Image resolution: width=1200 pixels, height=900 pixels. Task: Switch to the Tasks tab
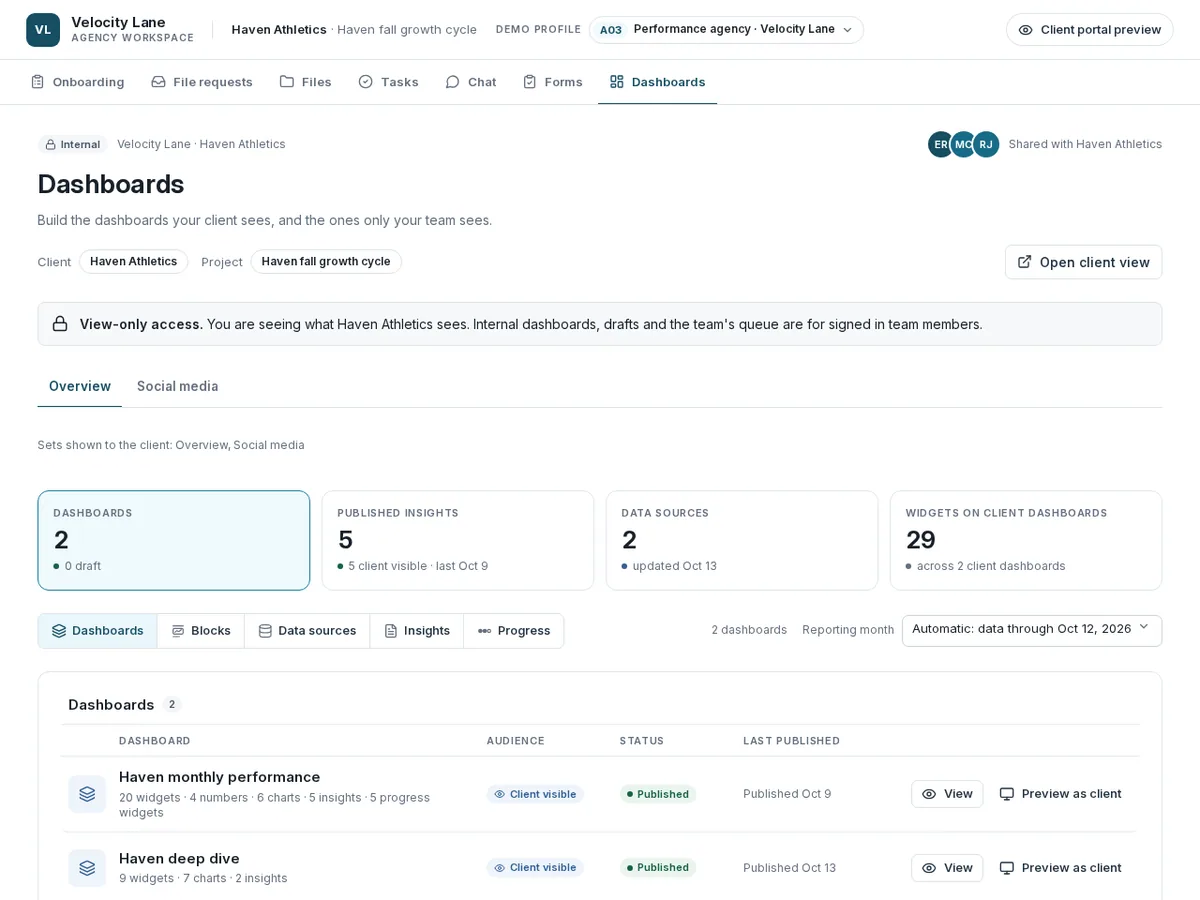(388, 82)
